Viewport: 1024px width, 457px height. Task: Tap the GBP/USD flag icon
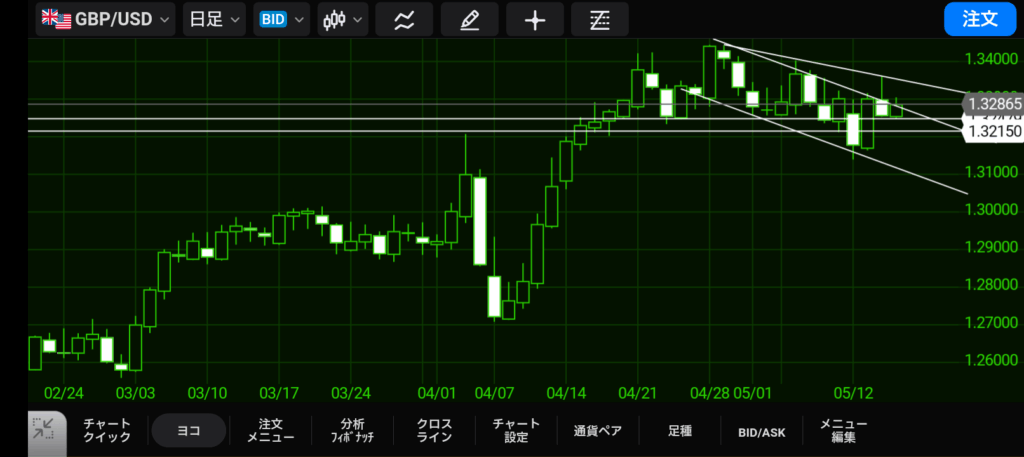tap(56, 18)
